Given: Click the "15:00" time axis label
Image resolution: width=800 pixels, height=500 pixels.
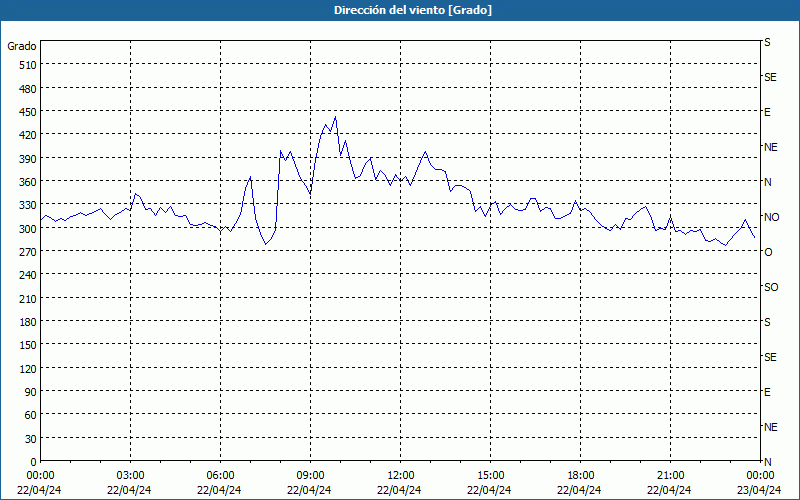Looking at the screenshot, I should click(x=490, y=476).
